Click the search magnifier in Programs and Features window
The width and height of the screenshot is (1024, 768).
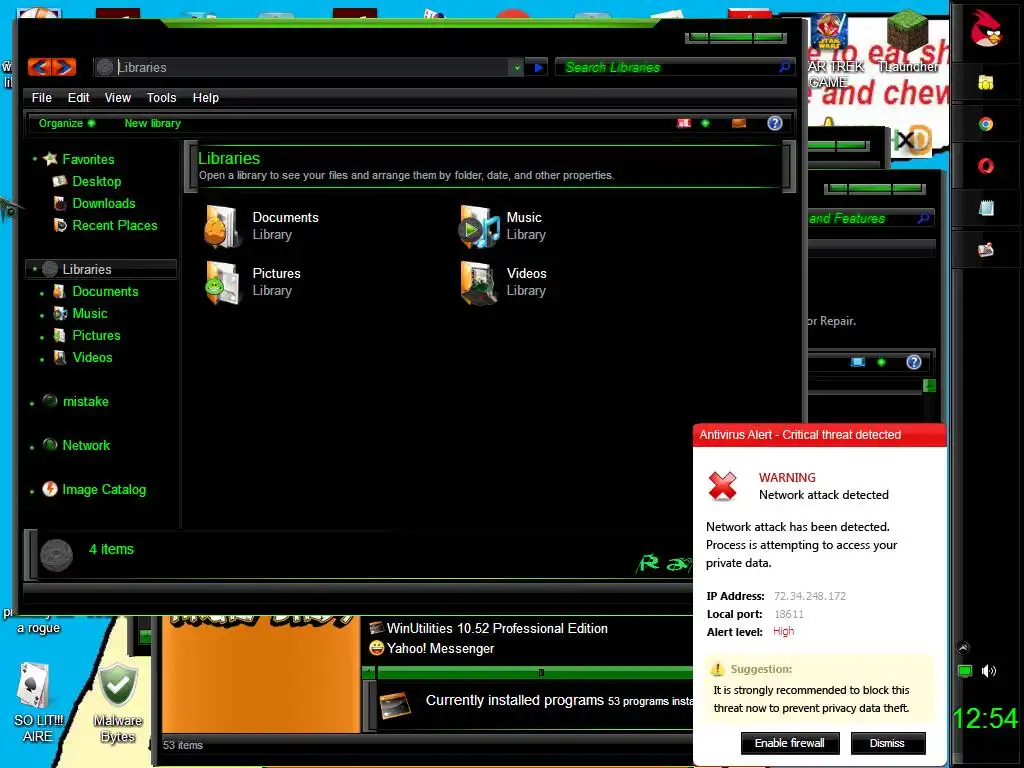923,217
